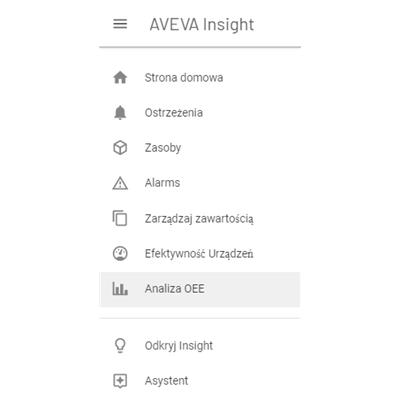Click the gauge icon for Efektywność Urządzeń

coord(120,253)
